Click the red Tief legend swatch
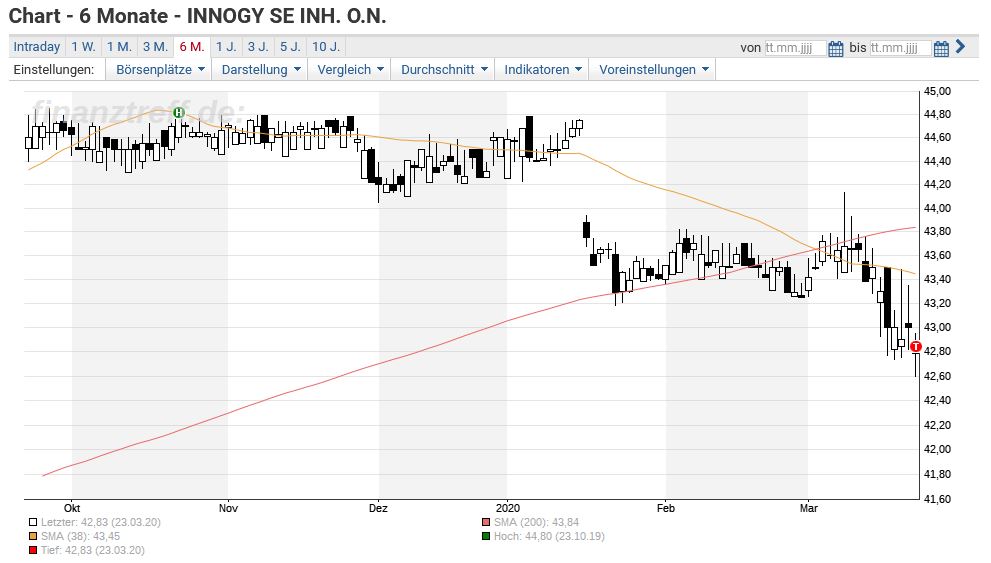The width and height of the screenshot is (991, 563). coord(33,550)
